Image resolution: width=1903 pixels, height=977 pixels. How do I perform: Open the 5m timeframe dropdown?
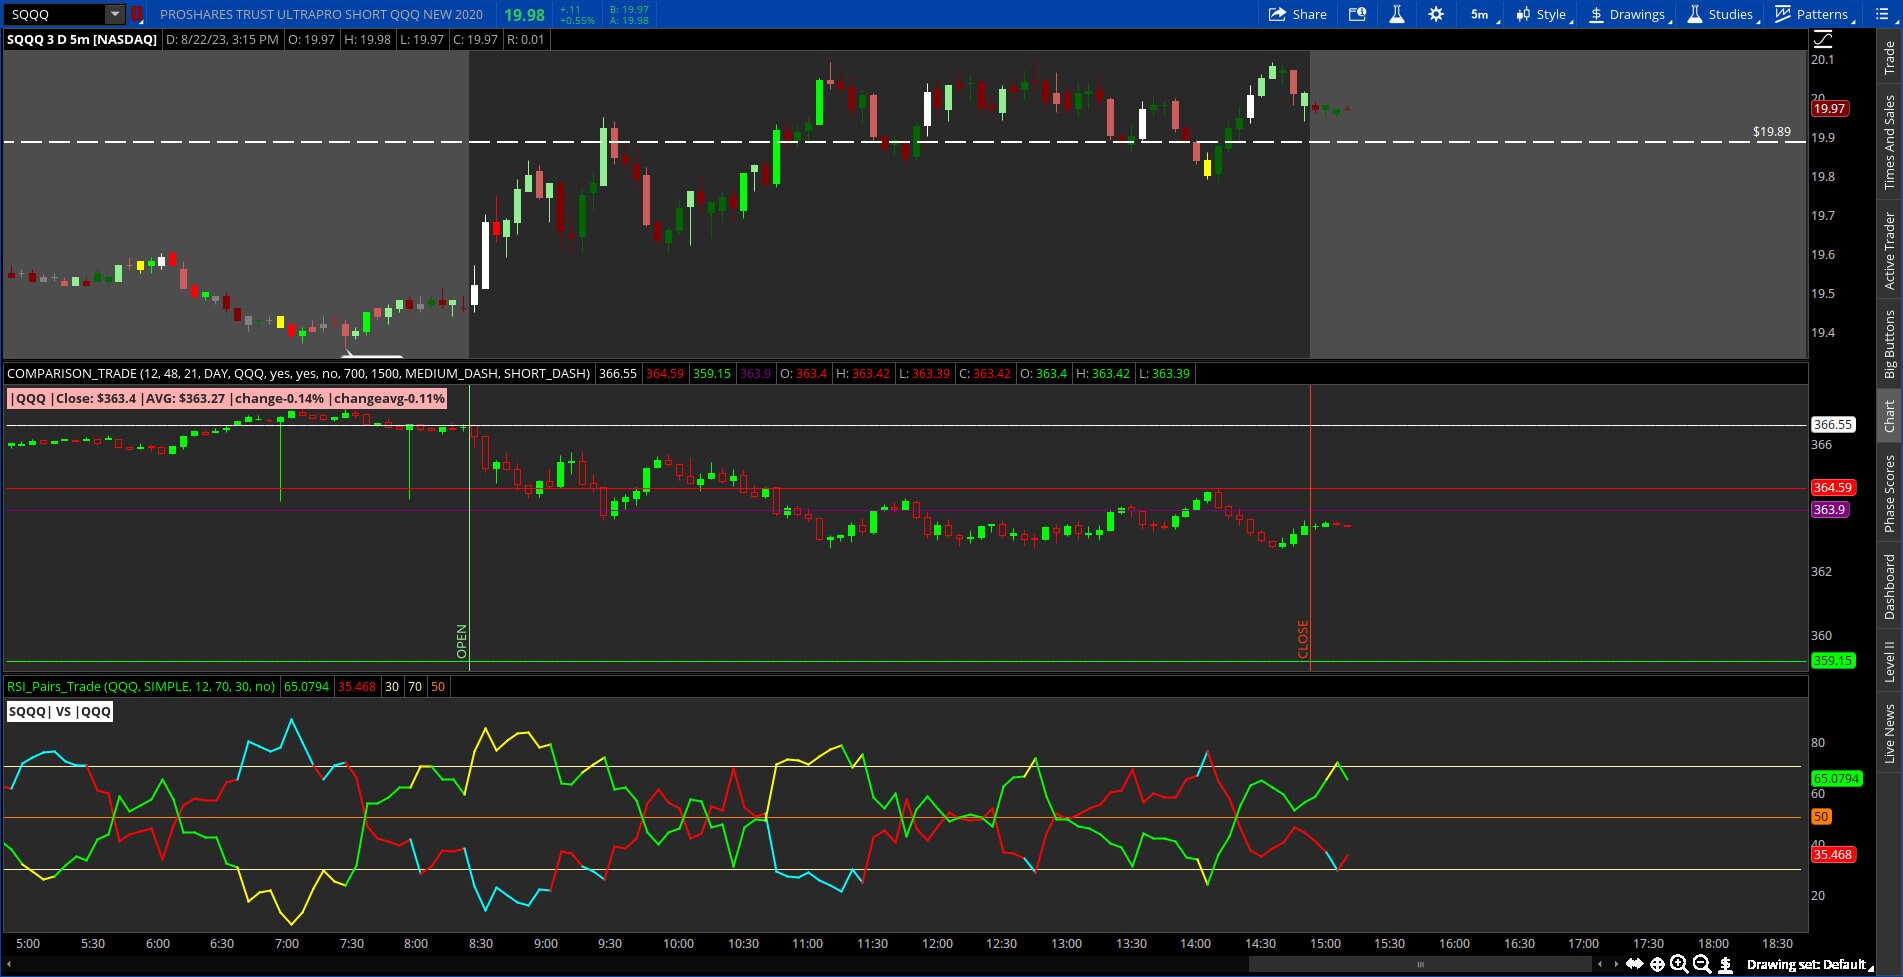1479,14
